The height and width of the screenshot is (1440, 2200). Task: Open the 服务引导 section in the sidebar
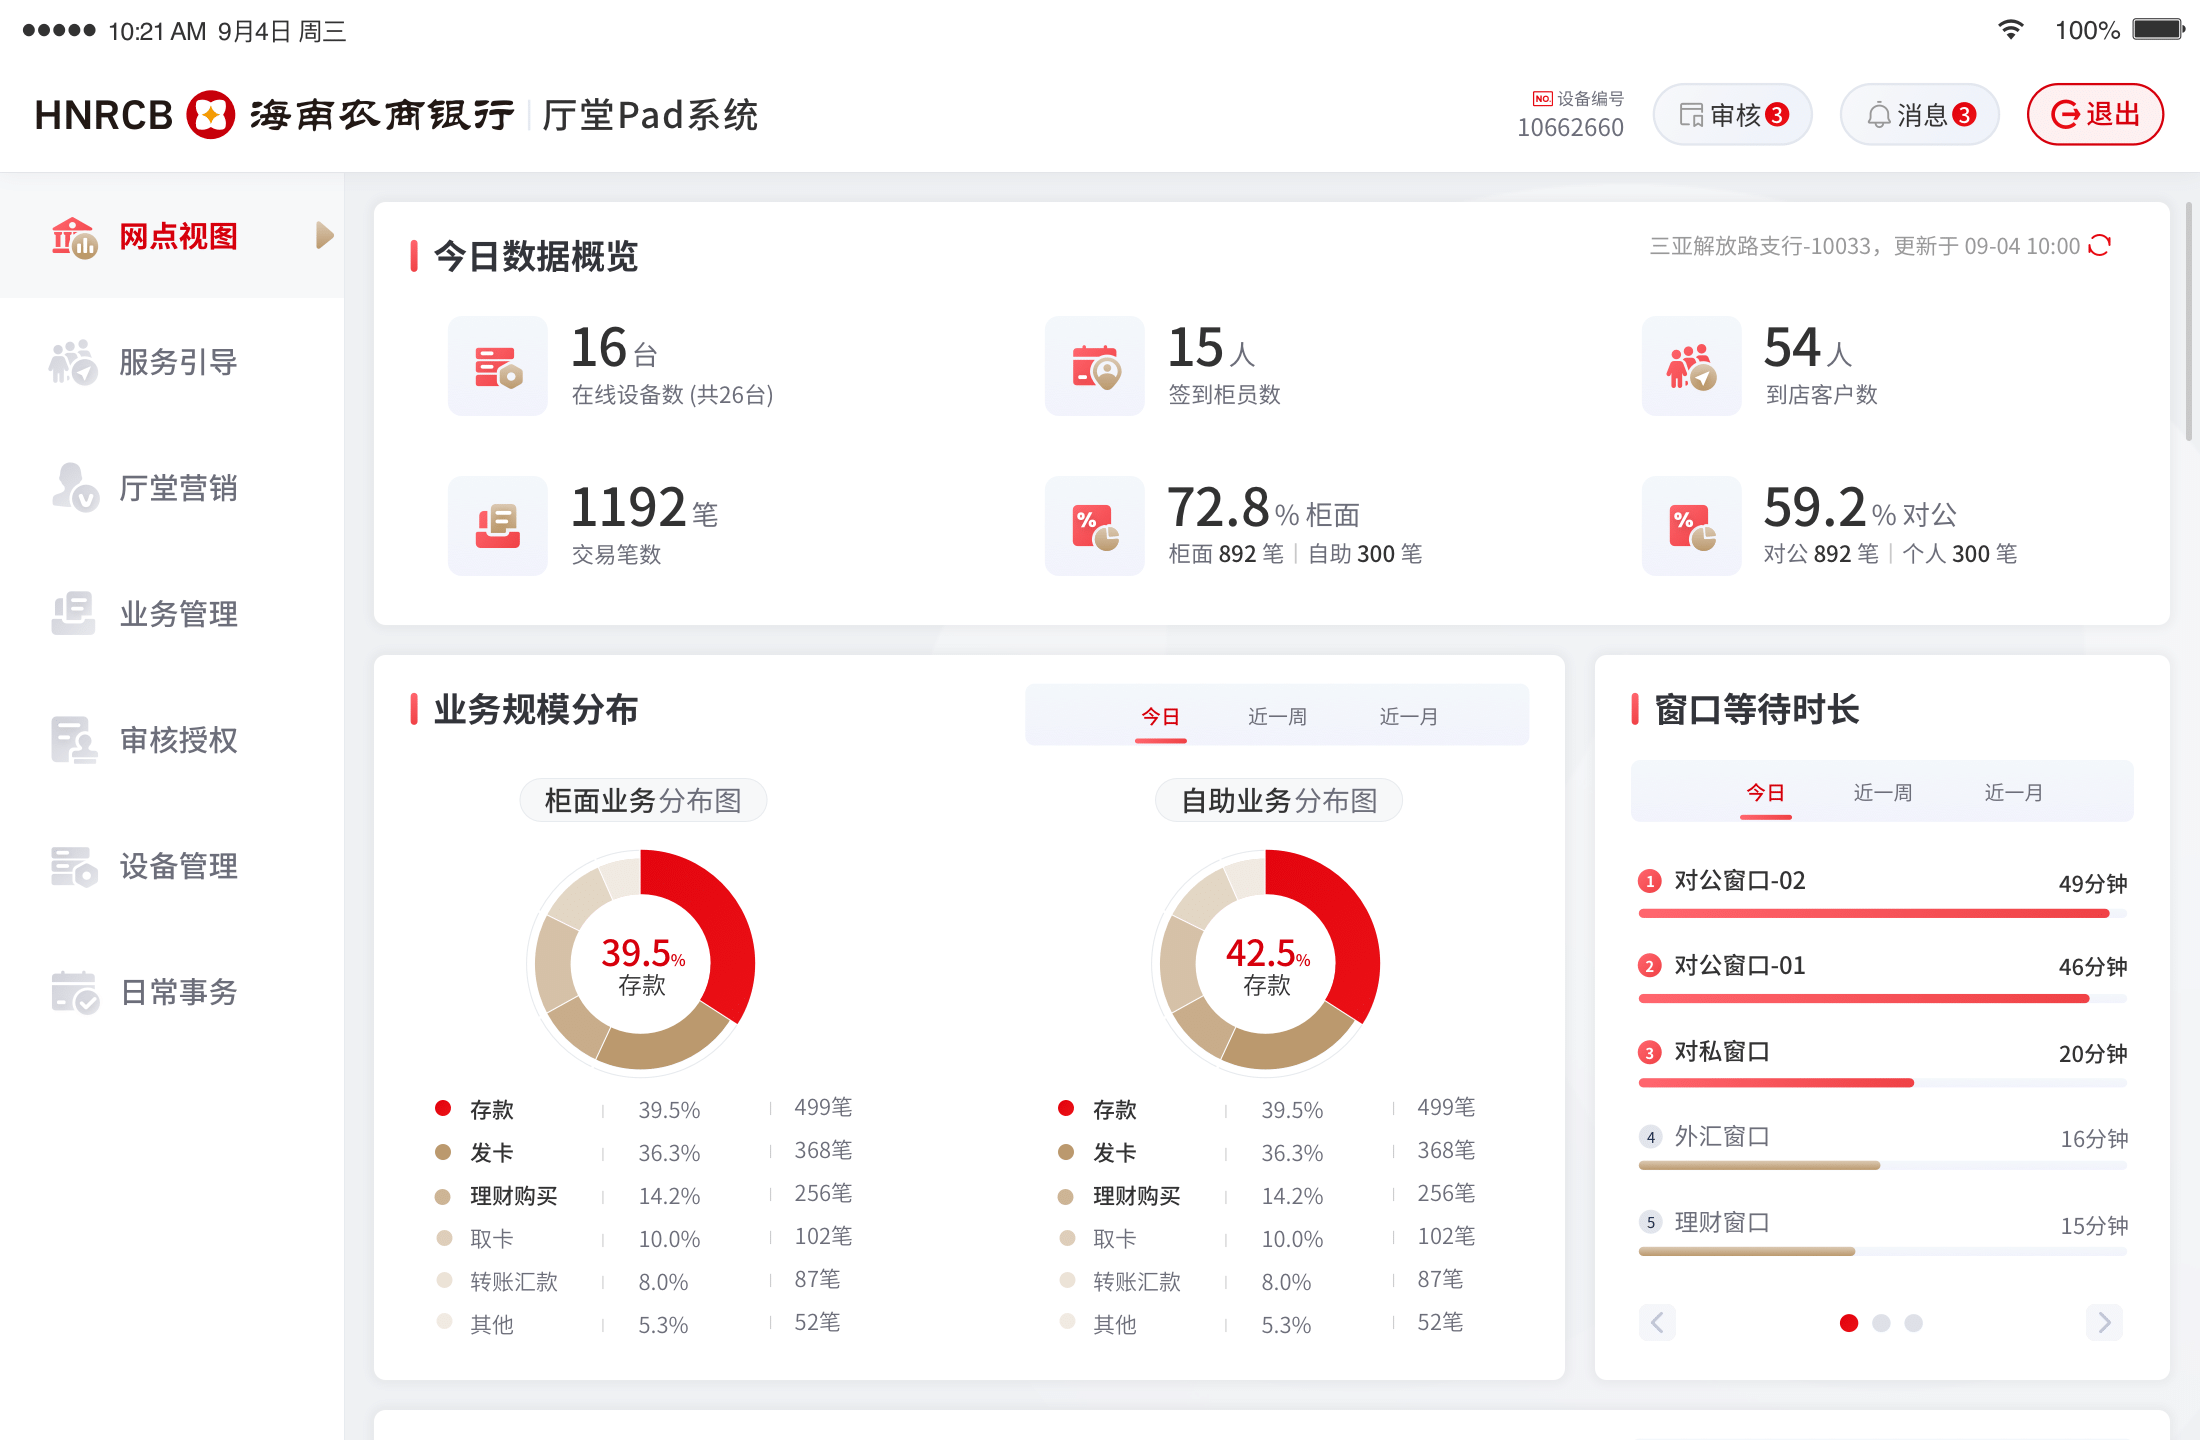177,362
